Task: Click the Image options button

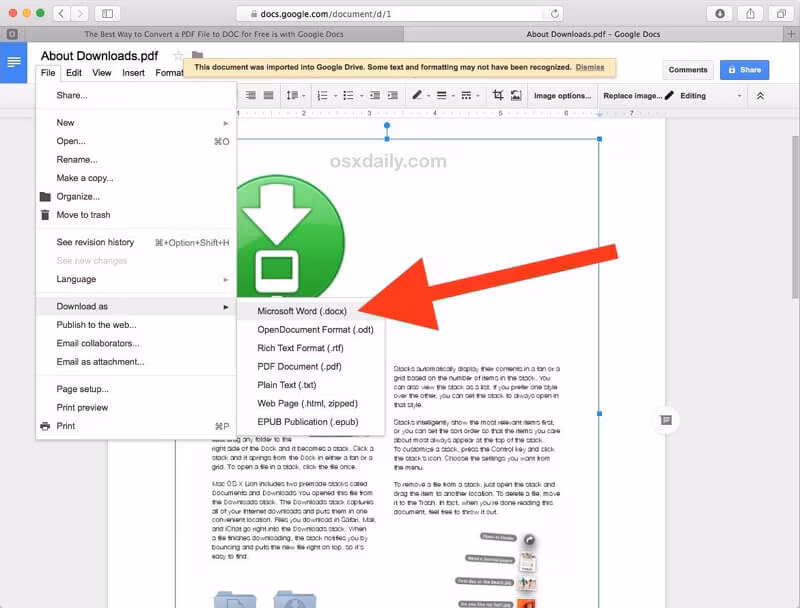Action: (562, 96)
